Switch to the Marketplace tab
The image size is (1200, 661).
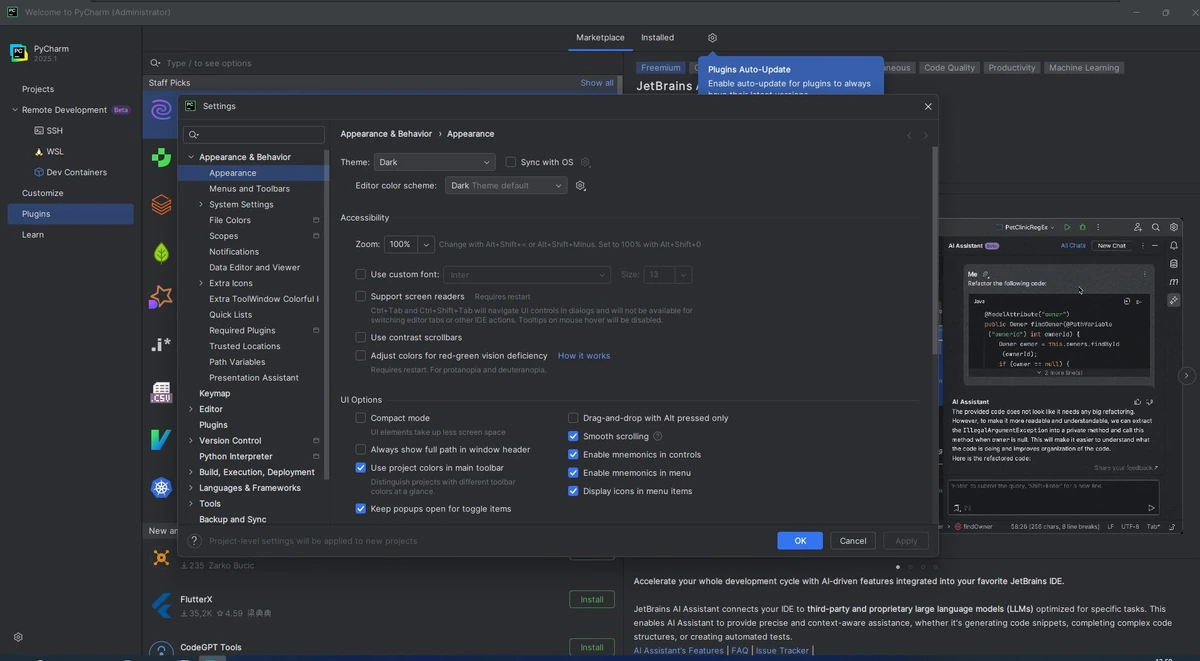600,38
